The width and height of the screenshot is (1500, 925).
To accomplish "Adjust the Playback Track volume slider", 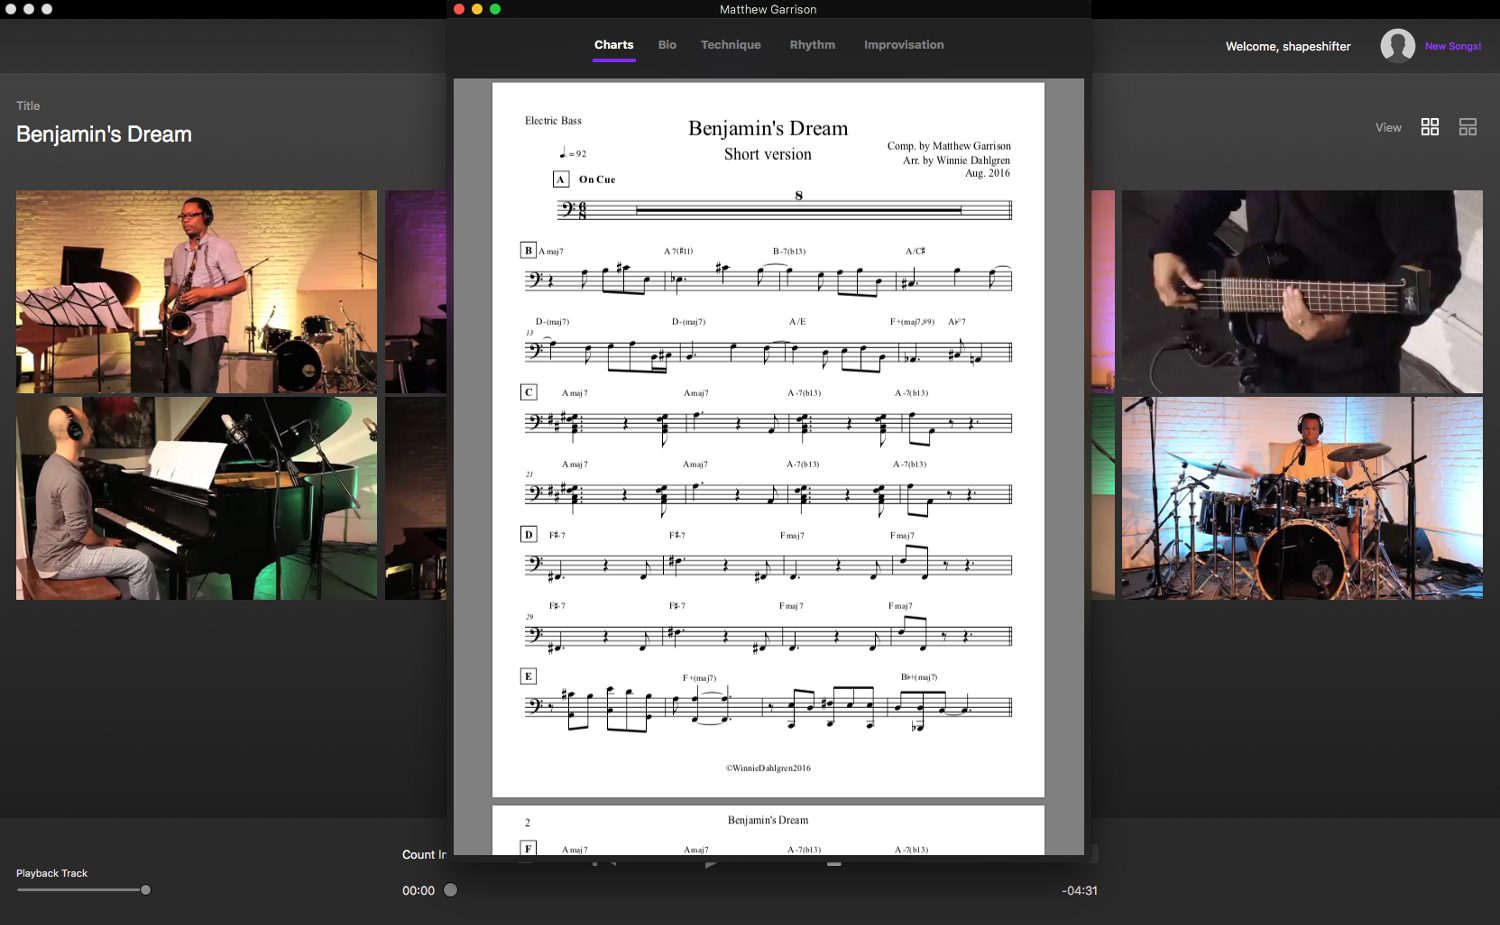I will click(145, 889).
